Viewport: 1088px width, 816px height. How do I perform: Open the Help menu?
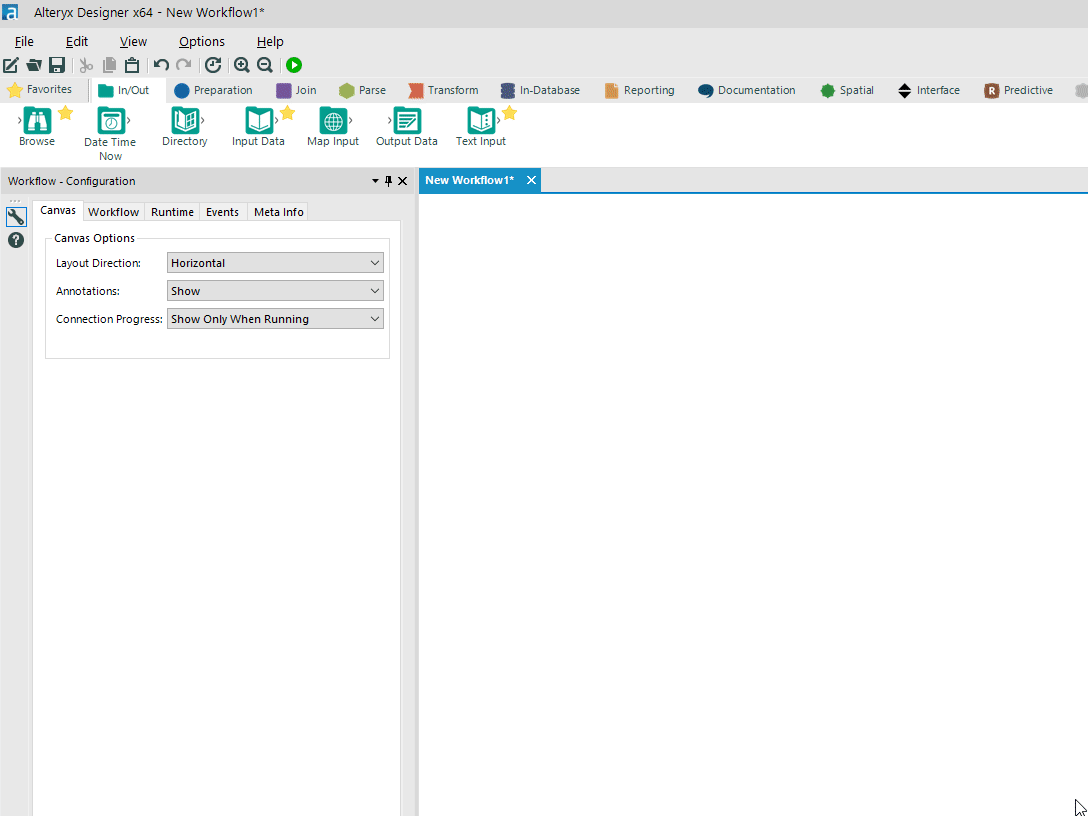(270, 42)
